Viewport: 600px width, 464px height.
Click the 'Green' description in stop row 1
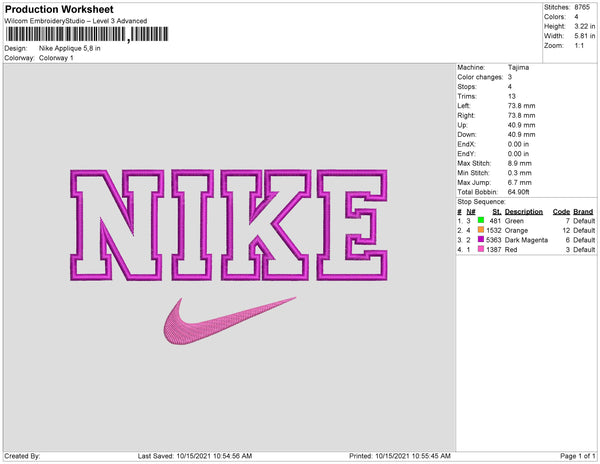pyautogui.click(x=514, y=221)
